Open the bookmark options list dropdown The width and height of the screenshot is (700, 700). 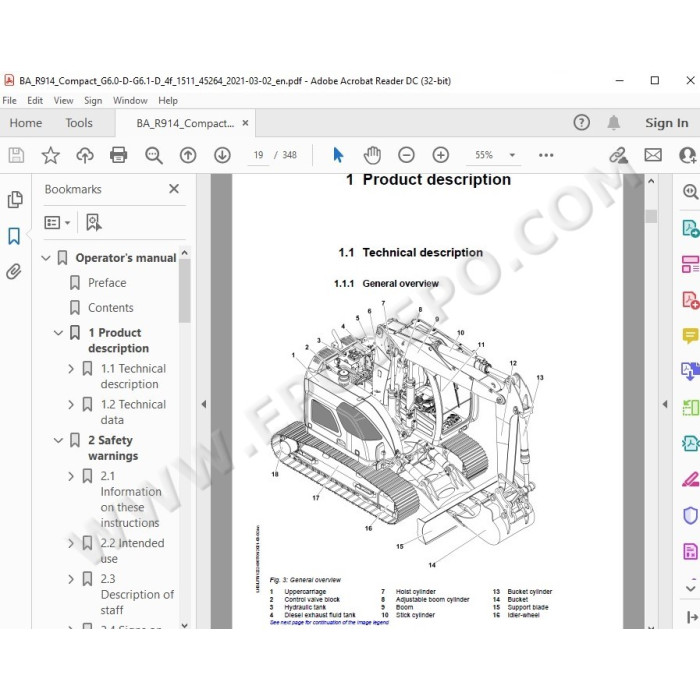click(x=57, y=222)
